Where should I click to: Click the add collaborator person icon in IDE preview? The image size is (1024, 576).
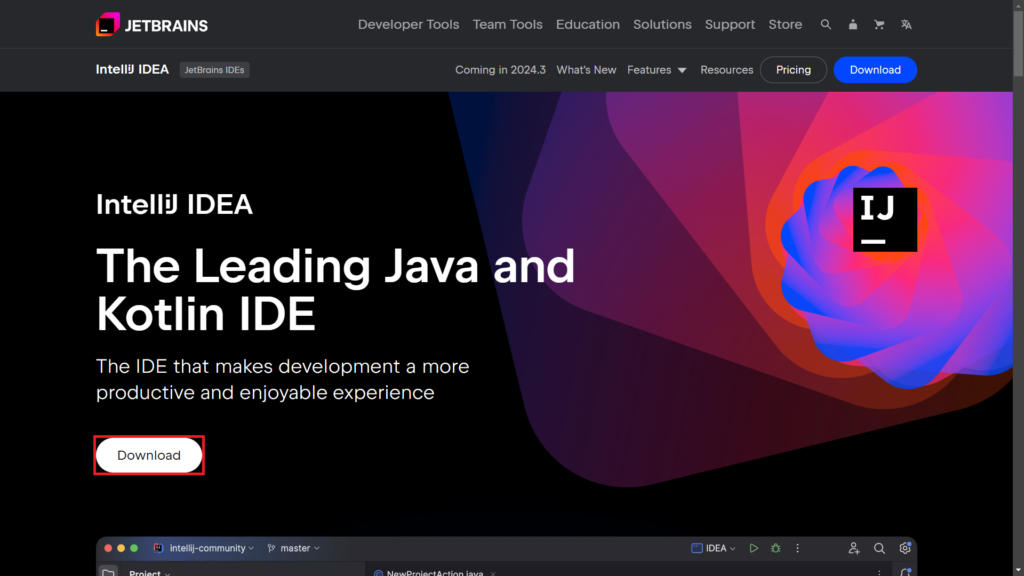click(854, 549)
